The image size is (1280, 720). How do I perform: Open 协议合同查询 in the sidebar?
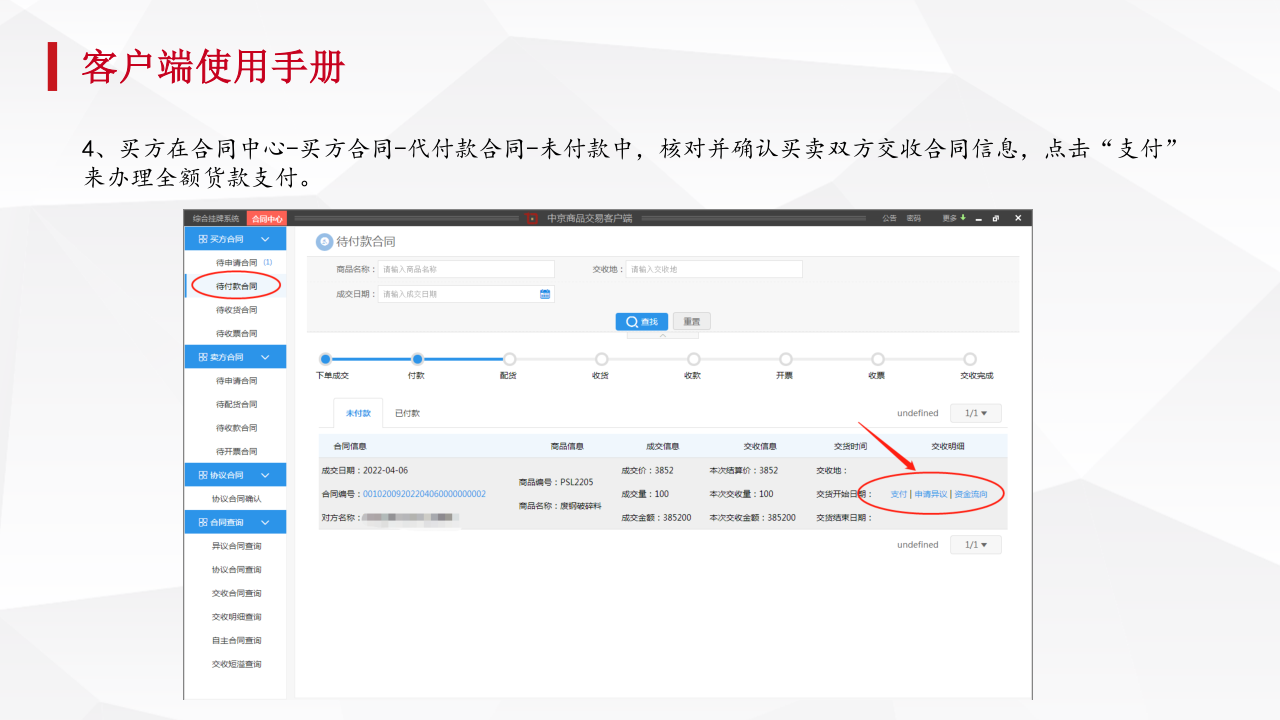click(x=236, y=569)
